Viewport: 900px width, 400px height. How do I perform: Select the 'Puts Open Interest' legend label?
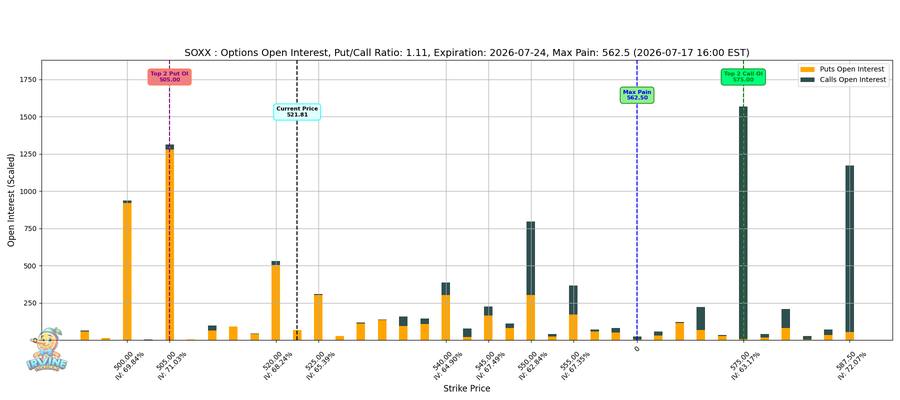pyautogui.click(x=851, y=69)
